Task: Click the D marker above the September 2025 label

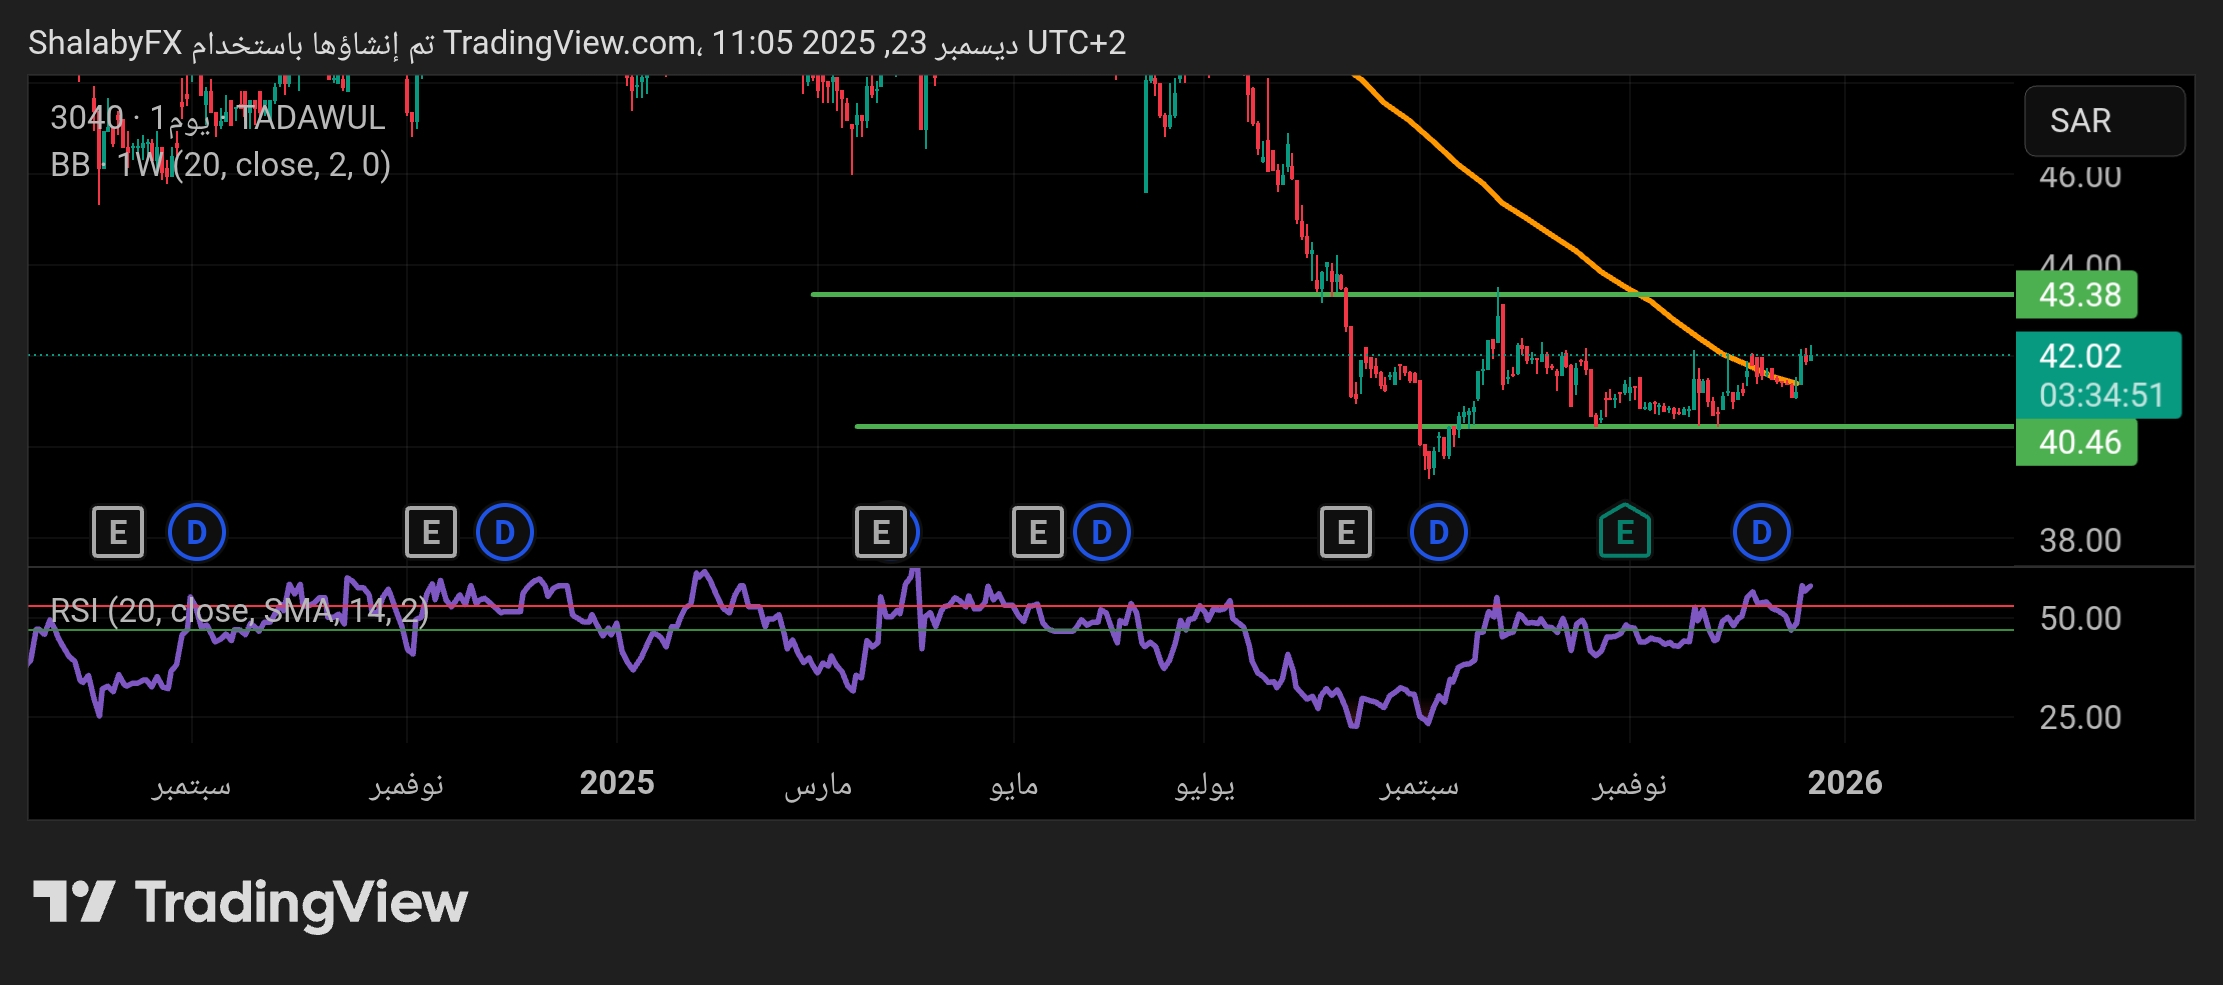Action: pyautogui.click(x=1438, y=532)
